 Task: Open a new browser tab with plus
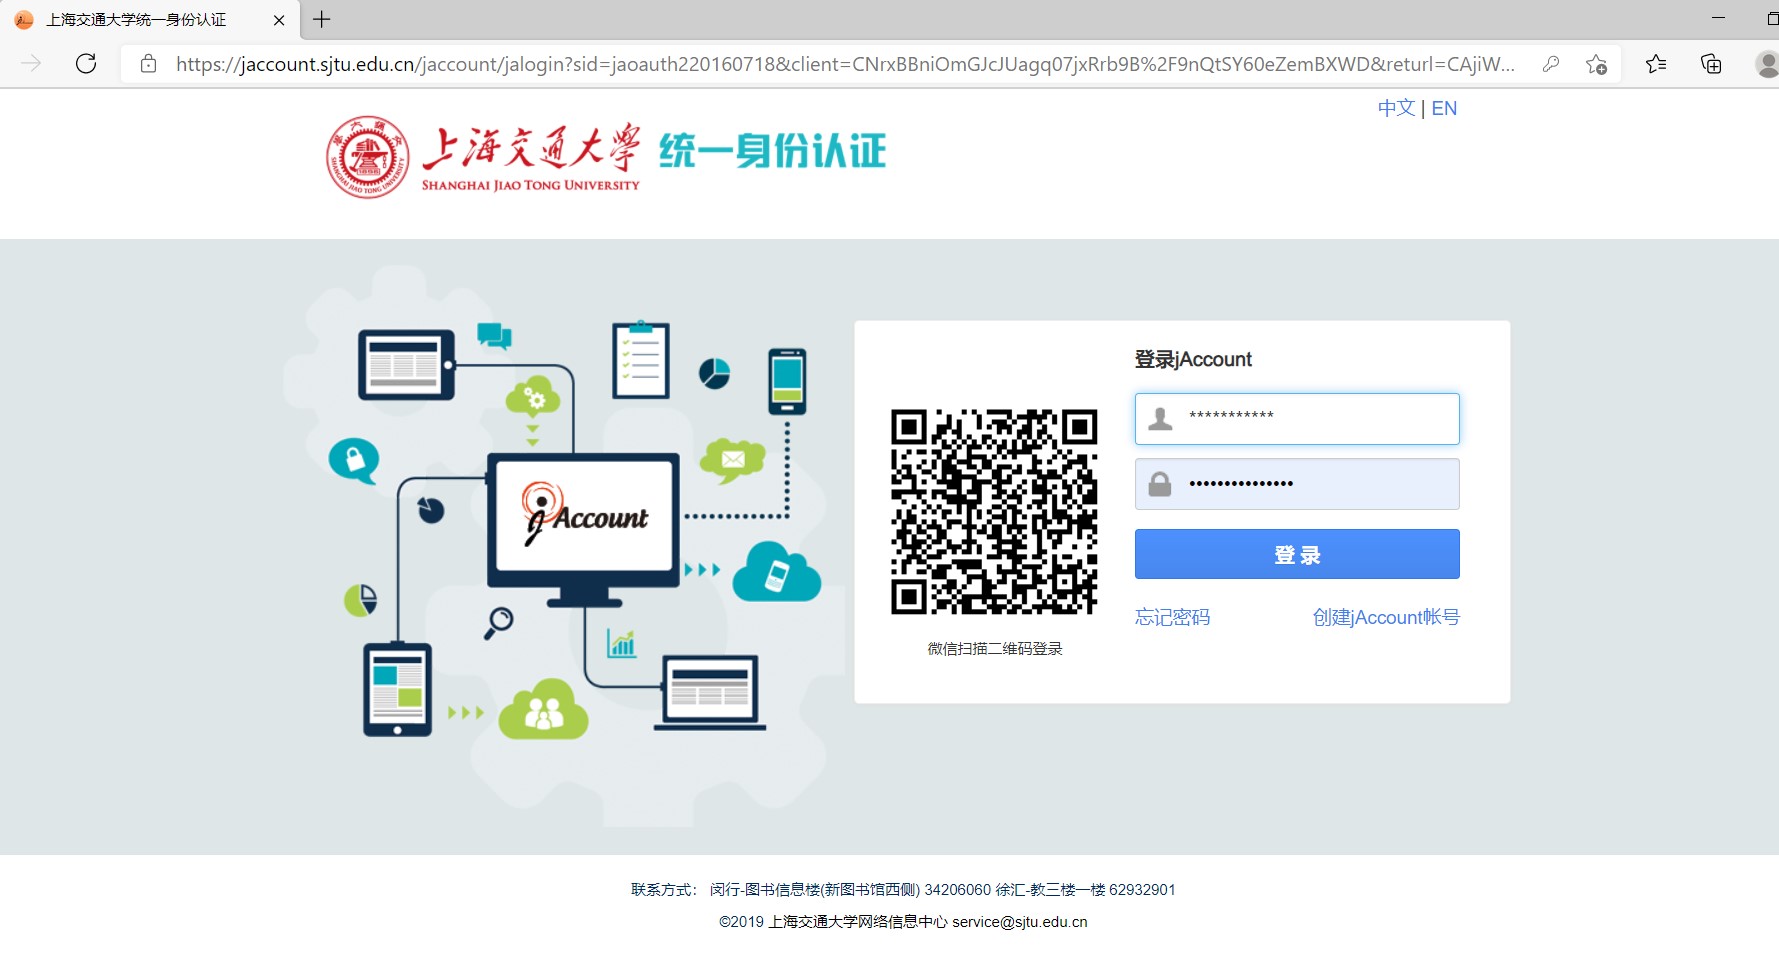pos(321,19)
